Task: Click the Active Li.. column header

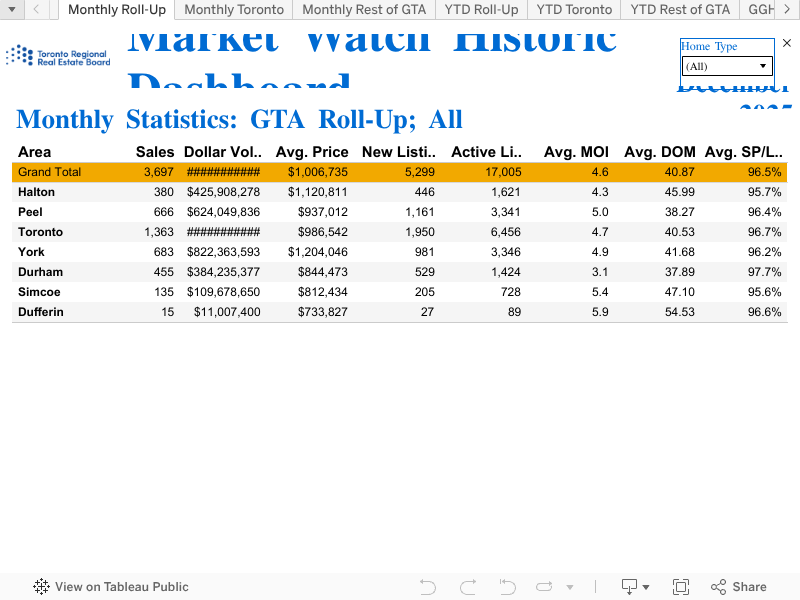Action: 487,152
